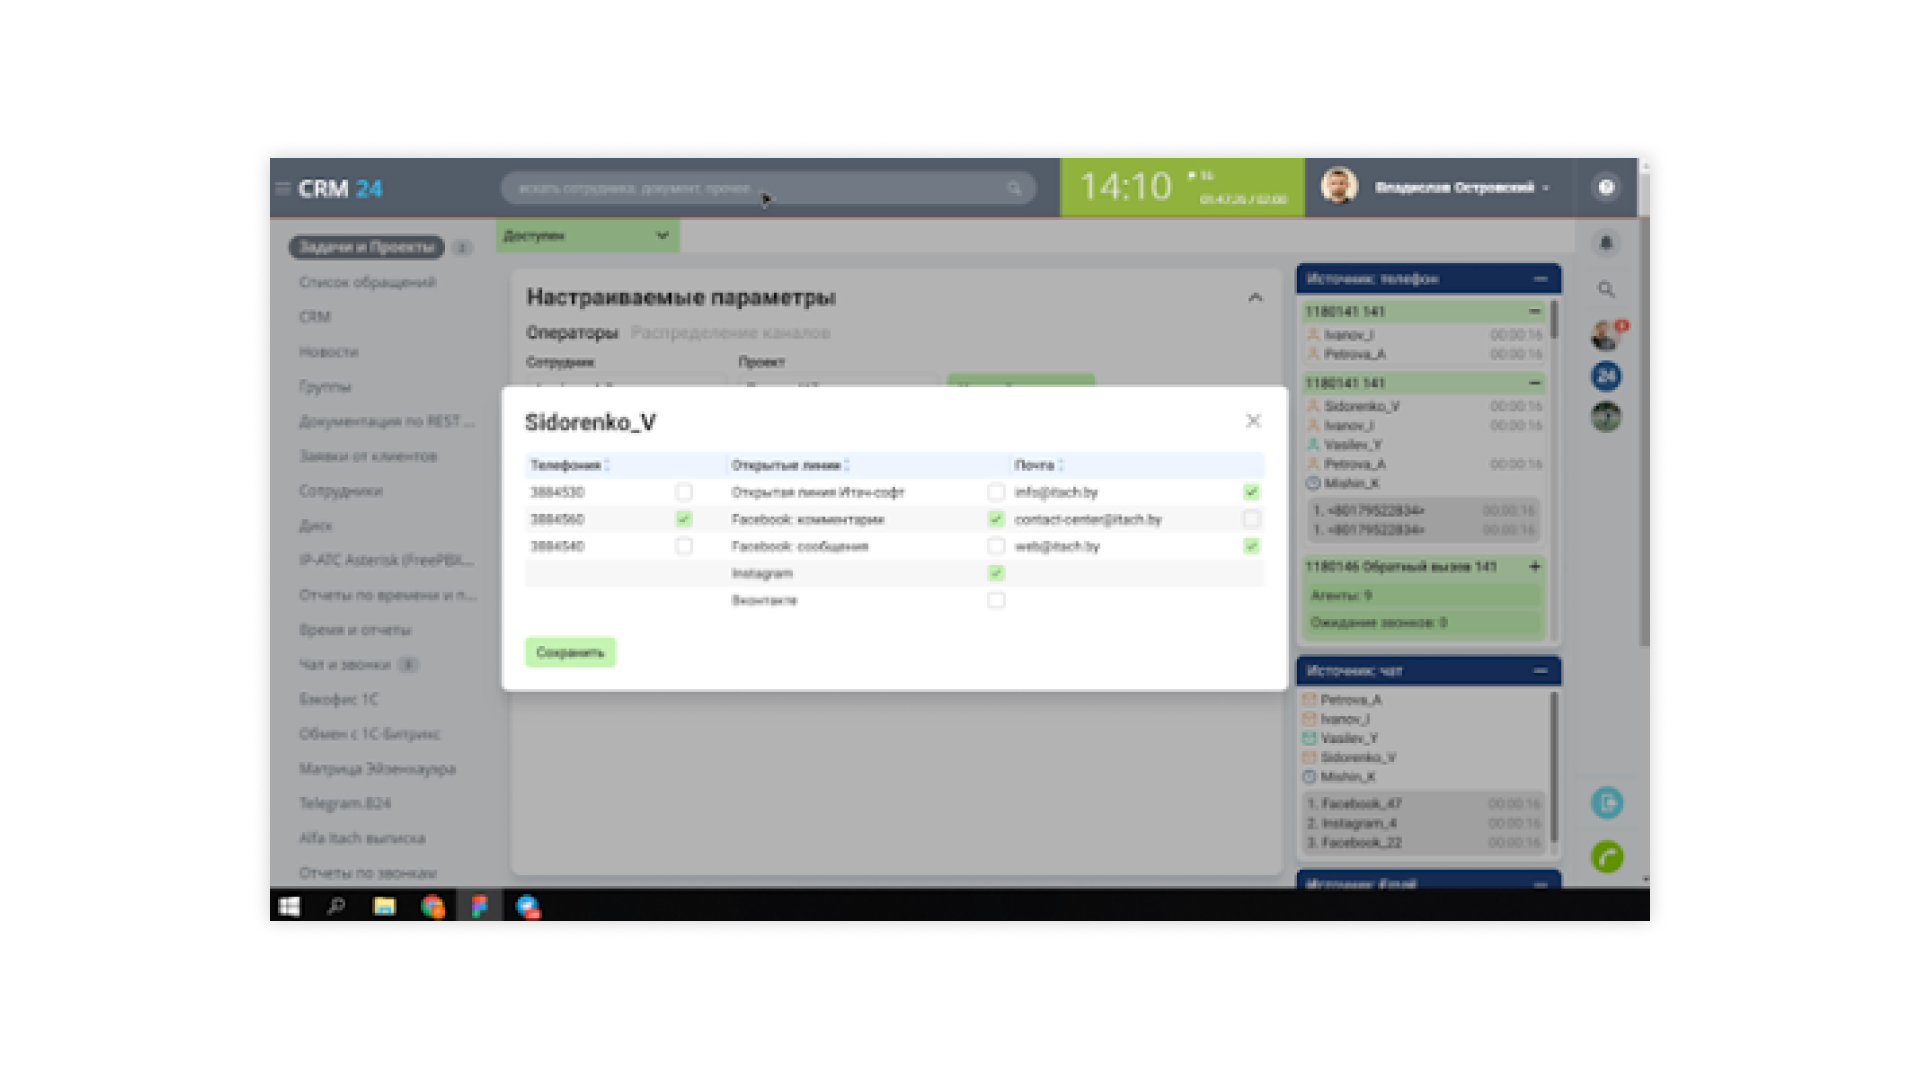This screenshot has height=1080, width=1920.
Task: Click the green Сохранить button
Action: click(x=570, y=652)
